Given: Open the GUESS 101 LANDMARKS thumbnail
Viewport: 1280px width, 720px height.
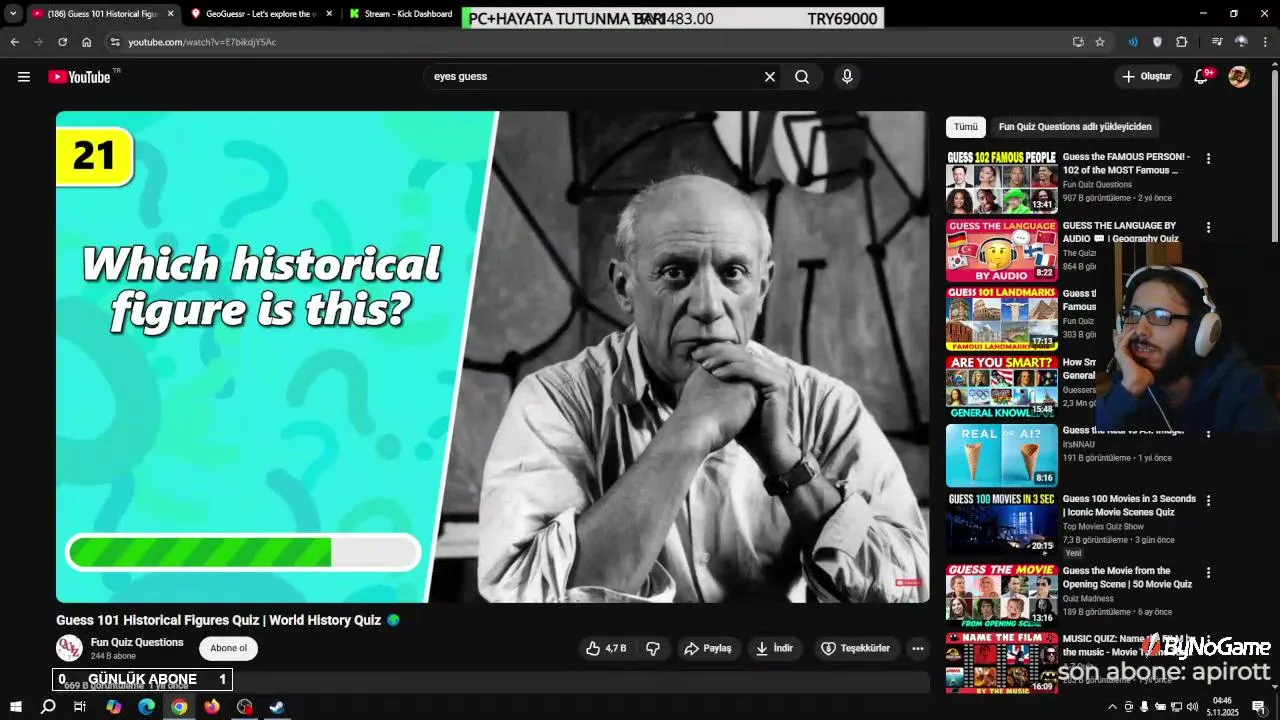Looking at the screenshot, I should (1002, 318).
